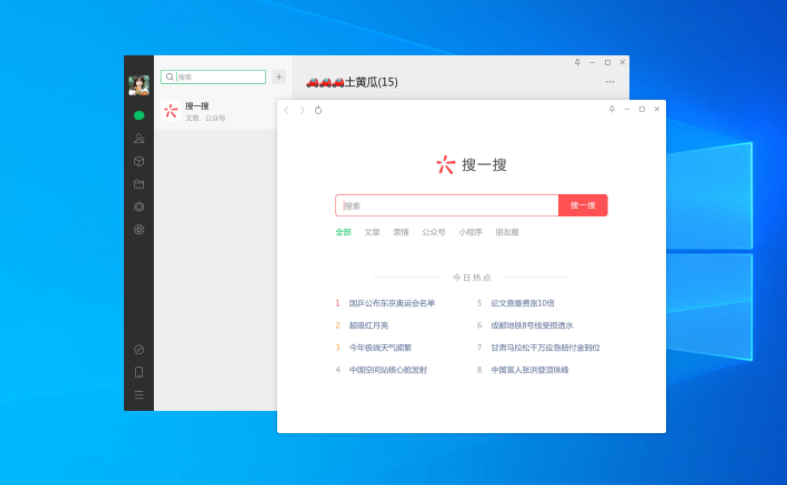Select the 公众号 filter tab
This screenshot has height=485, width=787.
click(x=434, y=232)
